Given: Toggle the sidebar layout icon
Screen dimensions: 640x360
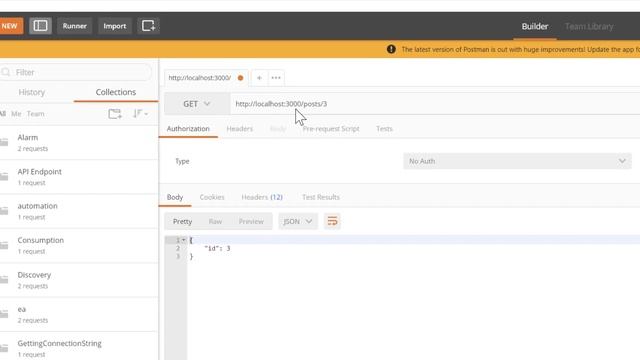Looking at the screenshot, I should coord(40,26).
